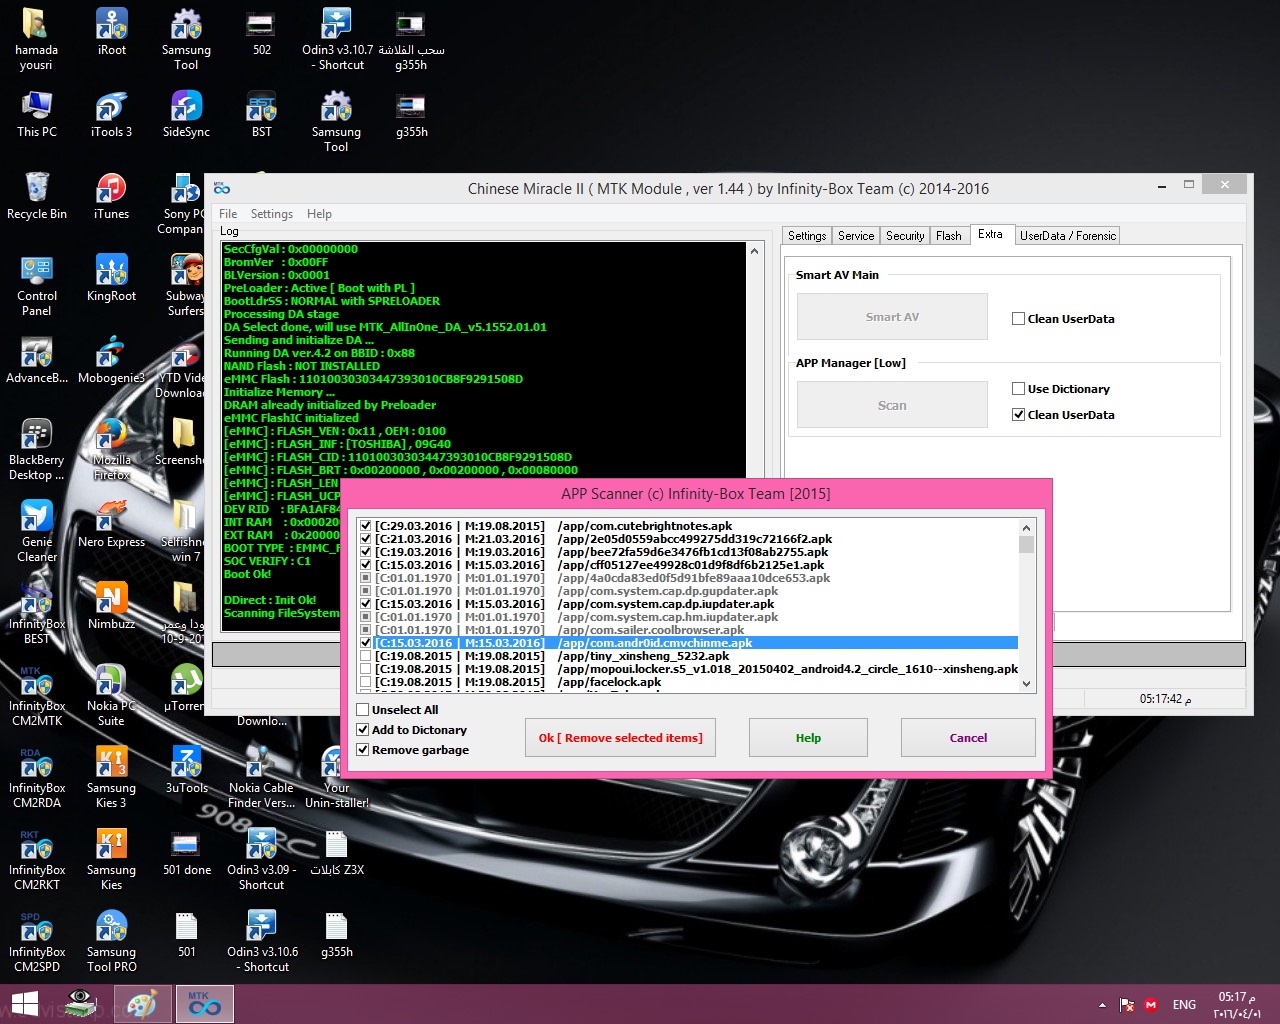
Task: Switch to the Flash tab
Action: 949,236
